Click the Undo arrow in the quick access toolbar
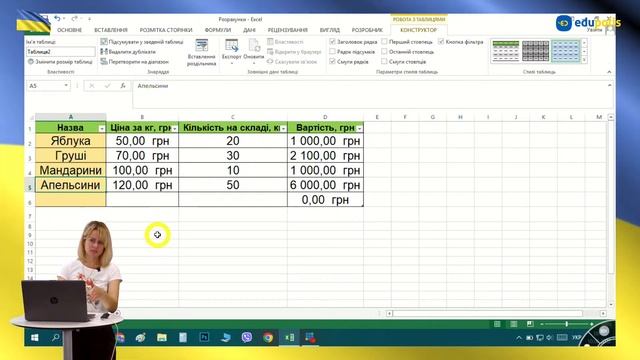Screen dimensions: 640x360 [57, 18]
